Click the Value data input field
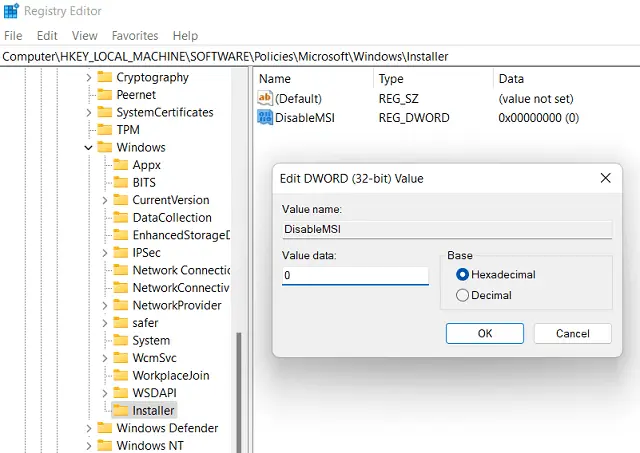This screenshot has height=453, width=640. point(355,275)
